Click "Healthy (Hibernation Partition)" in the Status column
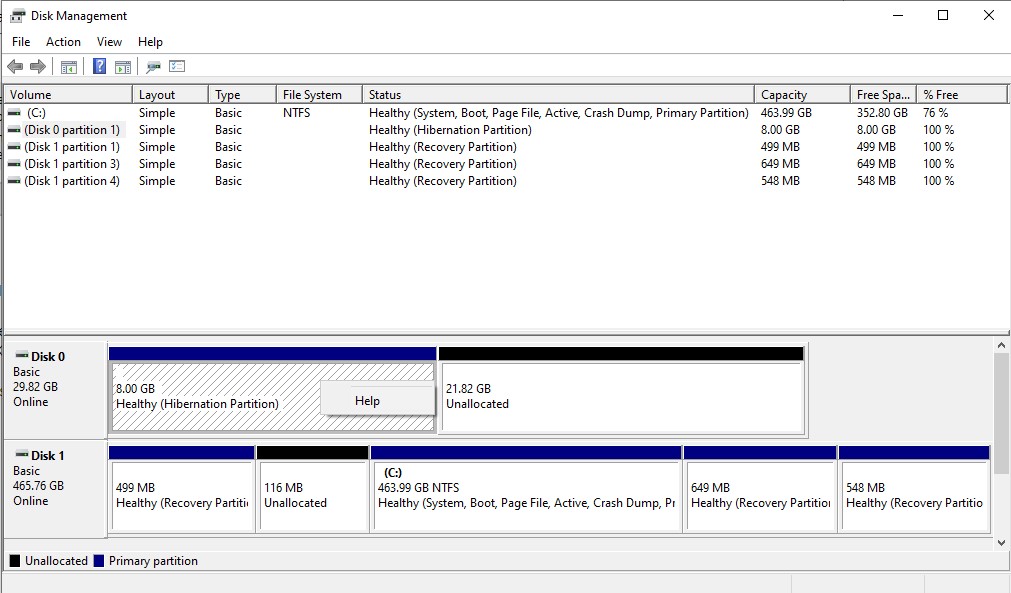1011x593 pixels. coord(450,130)
